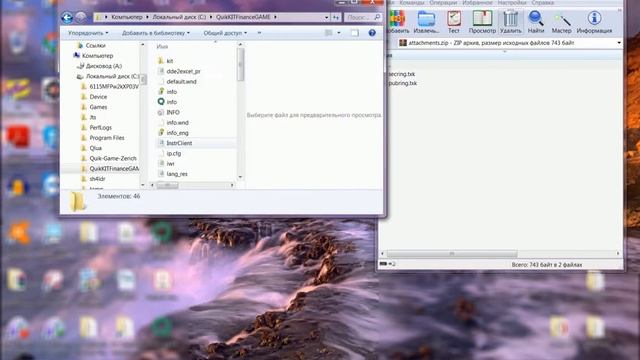Open WinRAR's Настройки menu
The height and width of the screenshot is (360, 640).
tap(511, 2)
